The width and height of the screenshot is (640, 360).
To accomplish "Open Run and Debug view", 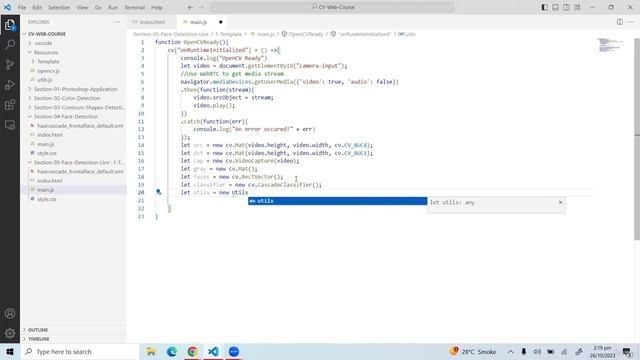I will click(10, 84).
